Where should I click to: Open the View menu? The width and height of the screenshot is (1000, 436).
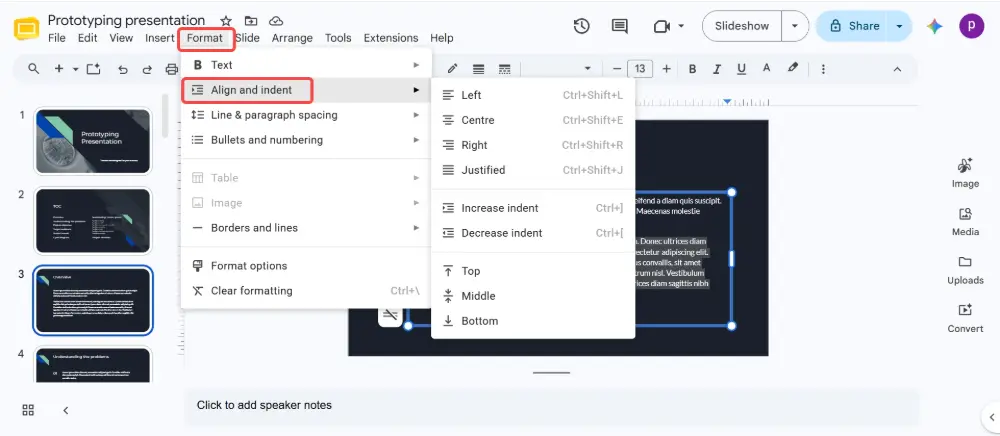121,38
